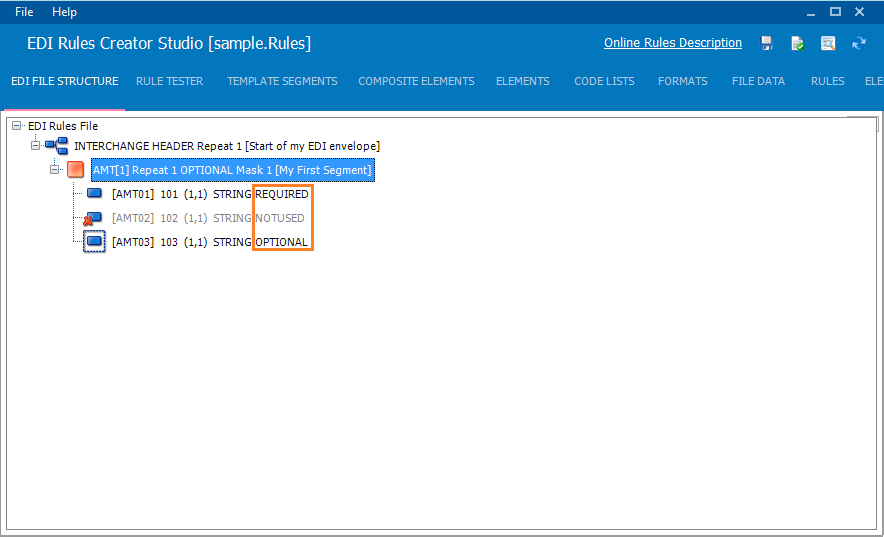
Task: Open the TEMPLATE SEGMENTS tab
Action: (x=282, y=81)
